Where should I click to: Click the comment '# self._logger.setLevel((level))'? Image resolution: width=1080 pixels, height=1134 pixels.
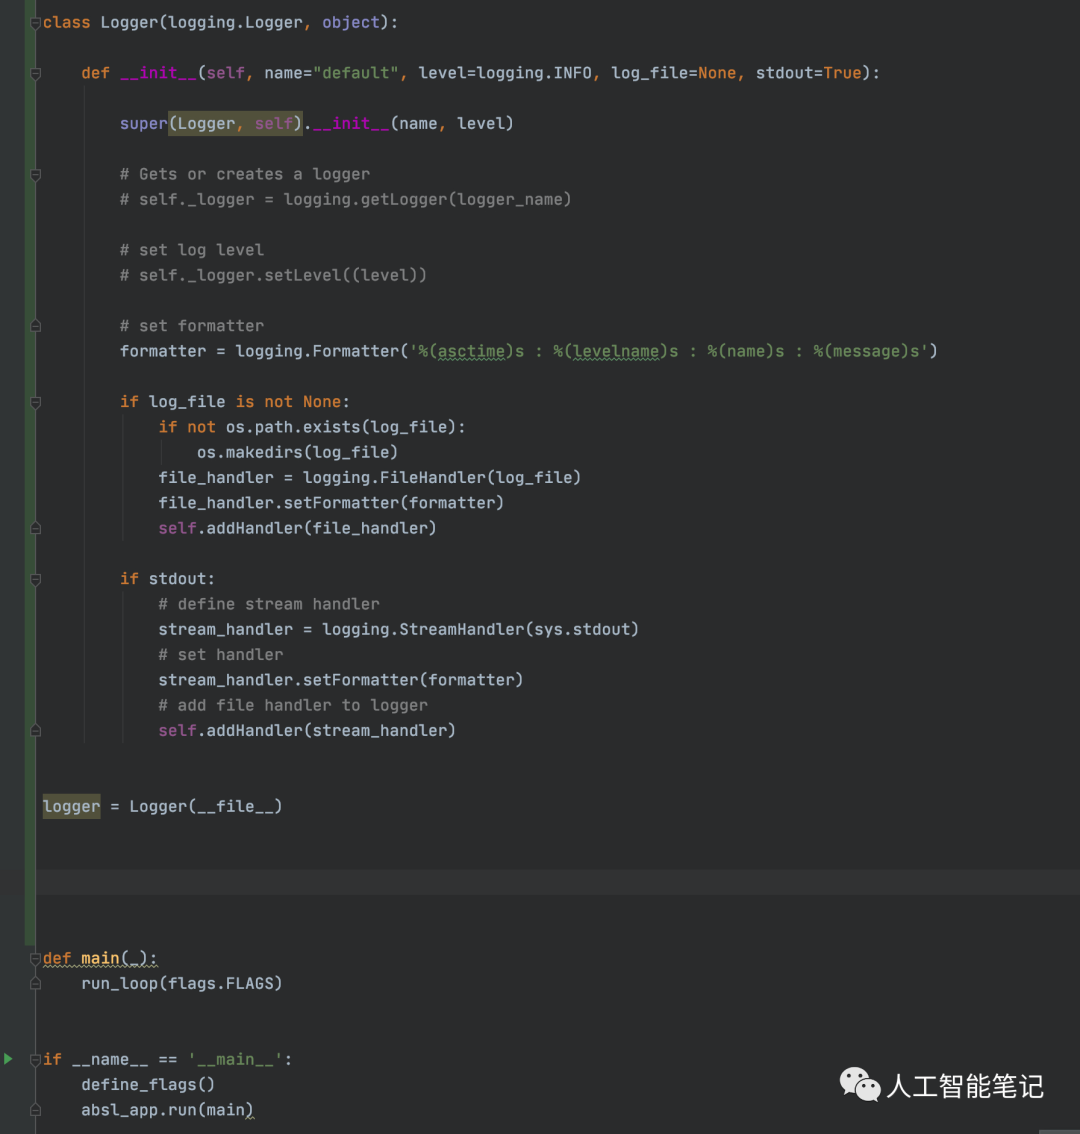[273, 276]
